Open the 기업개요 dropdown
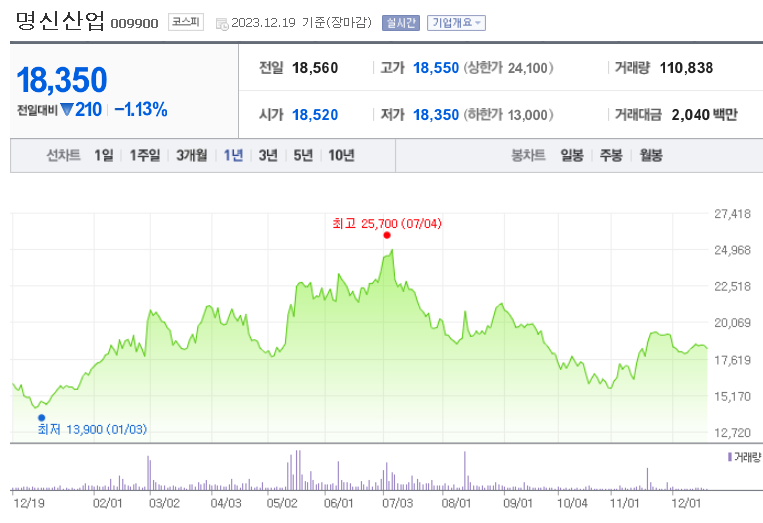The width and height of the screenshot is (763, 523). [456, 23]
